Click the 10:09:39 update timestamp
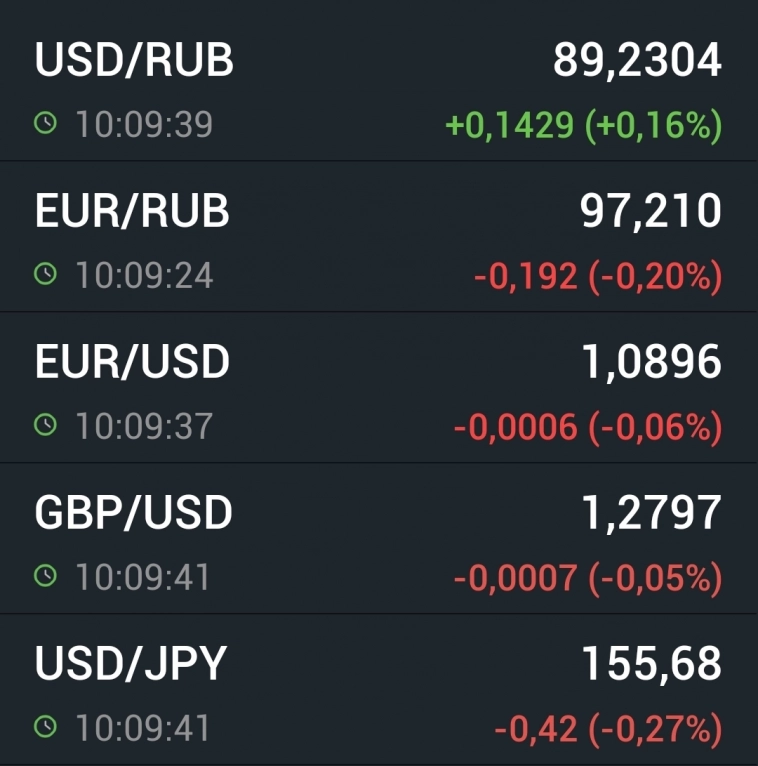Image resolution: width=758 pixels, height=766 pixels. (144, 125)
